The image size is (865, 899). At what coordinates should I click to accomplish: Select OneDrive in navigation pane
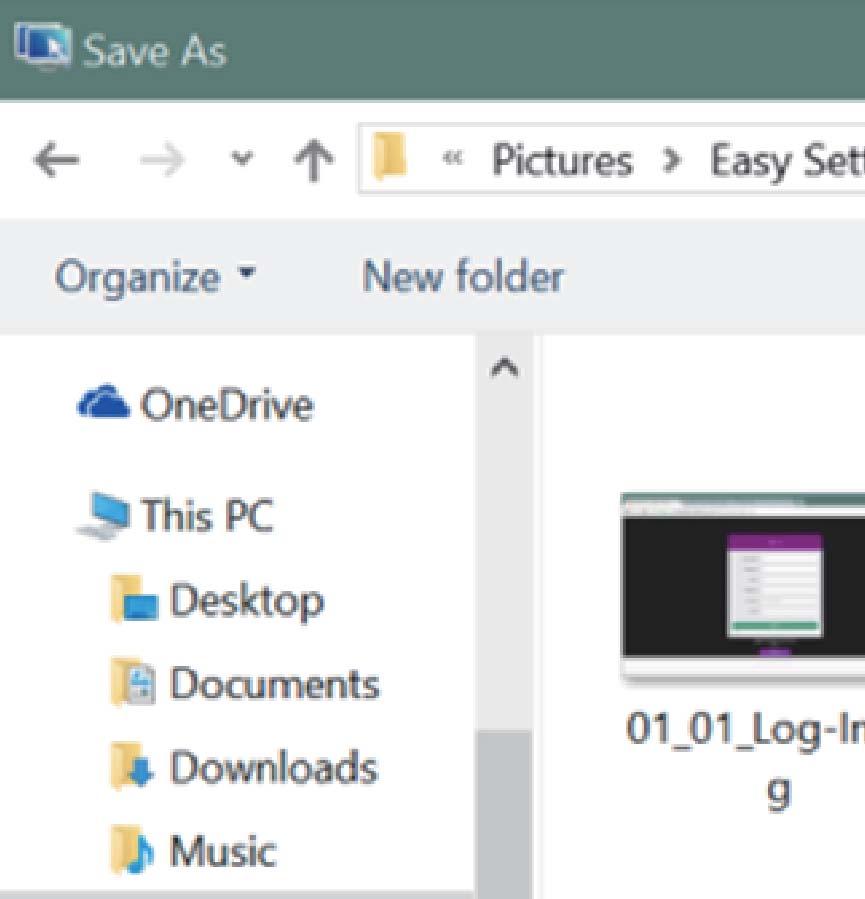(227, 405)
